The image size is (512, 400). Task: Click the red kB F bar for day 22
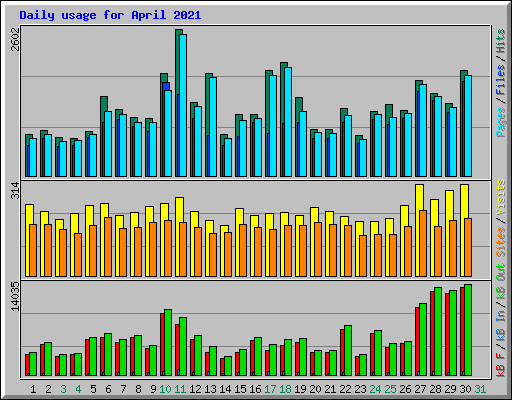pos(342,352)
